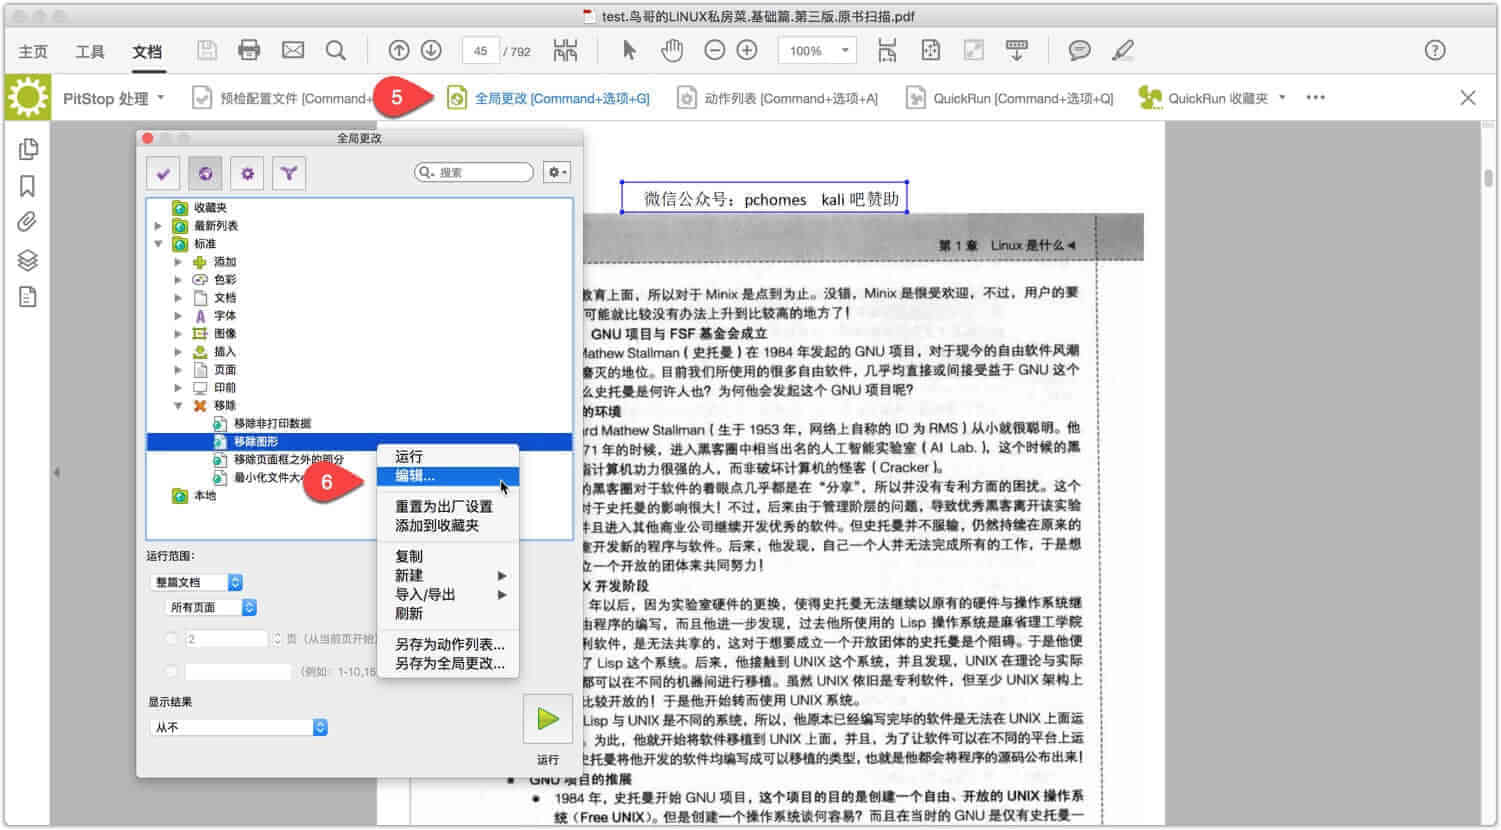Print the document with the printer icon

pyautogui.click(x=249, y=50)
